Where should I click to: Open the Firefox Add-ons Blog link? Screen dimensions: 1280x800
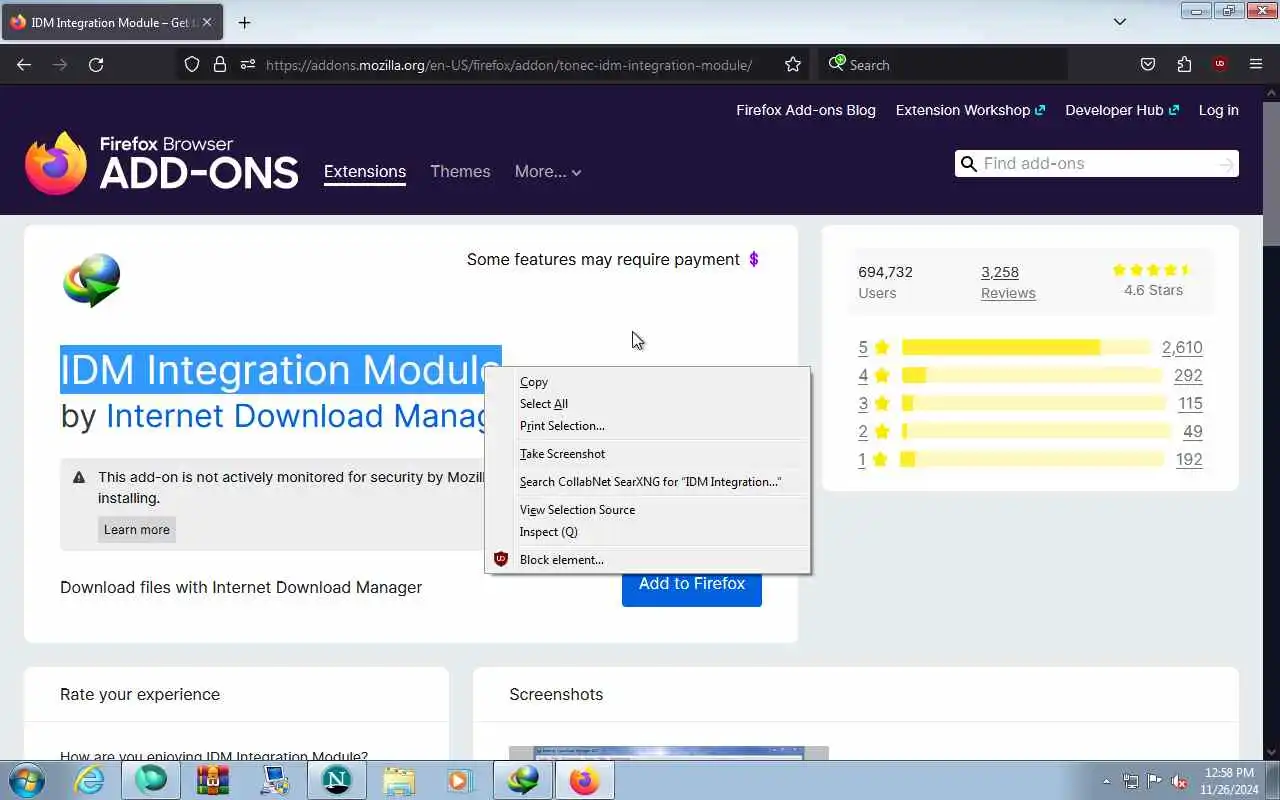(x=806, y=110)
